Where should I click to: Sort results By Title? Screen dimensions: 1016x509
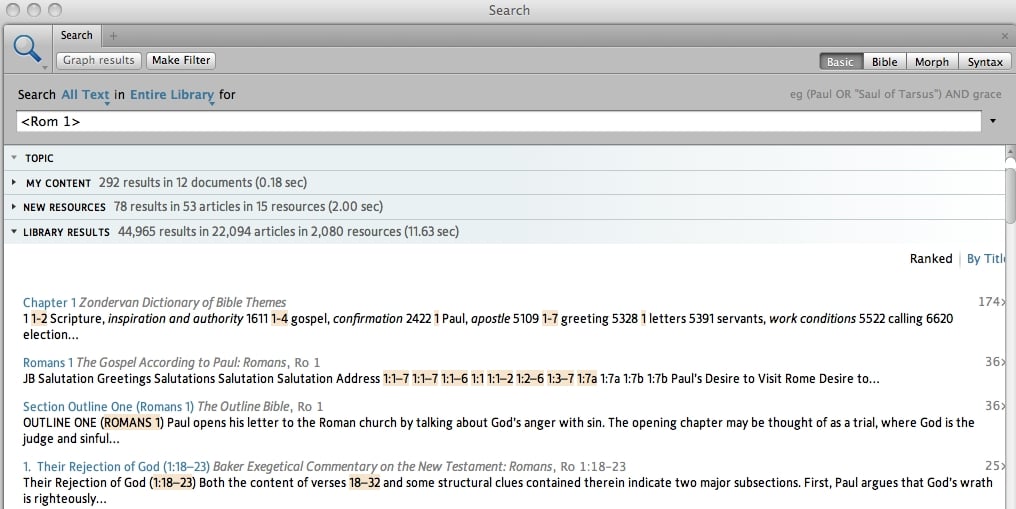[x=986, y=258]
